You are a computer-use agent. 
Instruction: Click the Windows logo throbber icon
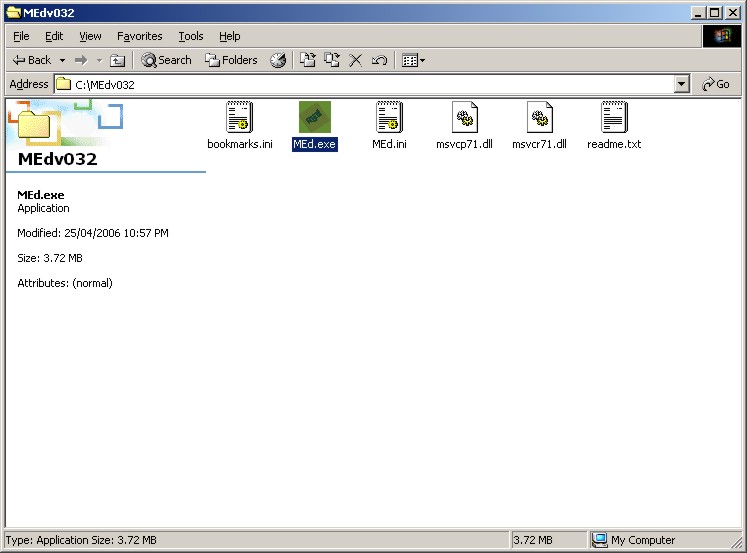point(722,36)
